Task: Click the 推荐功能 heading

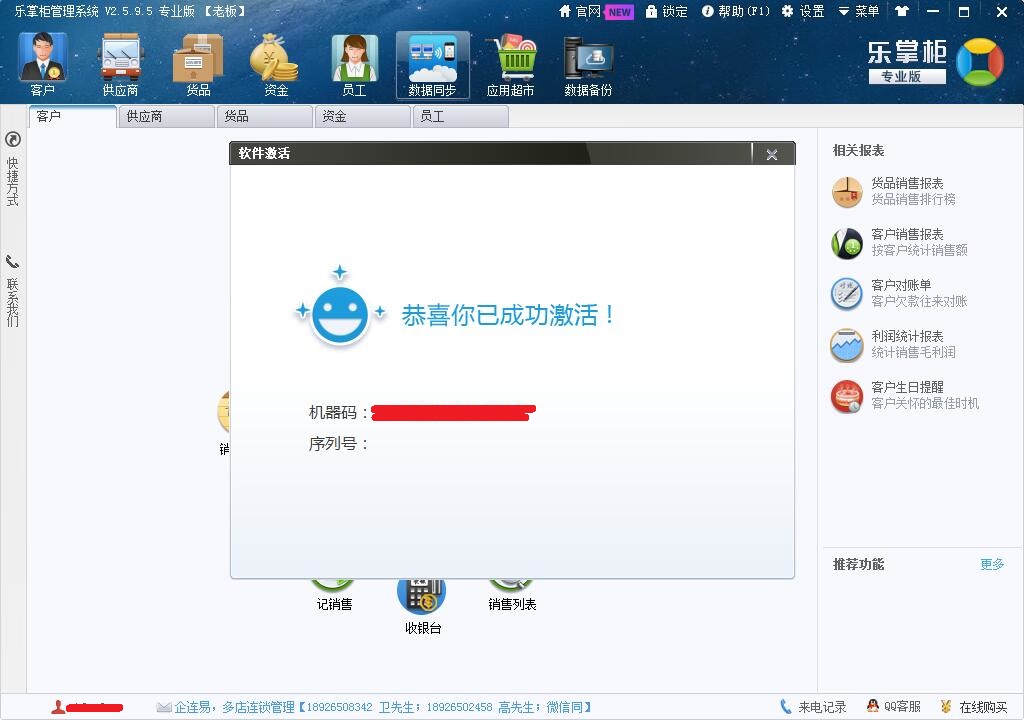Action: coord(858,564)
